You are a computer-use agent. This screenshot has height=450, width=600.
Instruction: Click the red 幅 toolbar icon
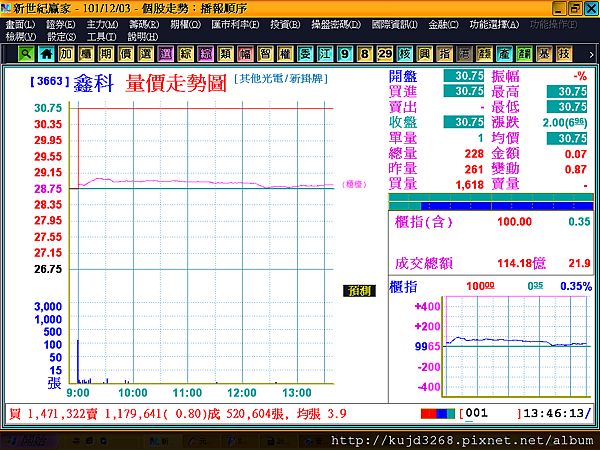(245, 54)
